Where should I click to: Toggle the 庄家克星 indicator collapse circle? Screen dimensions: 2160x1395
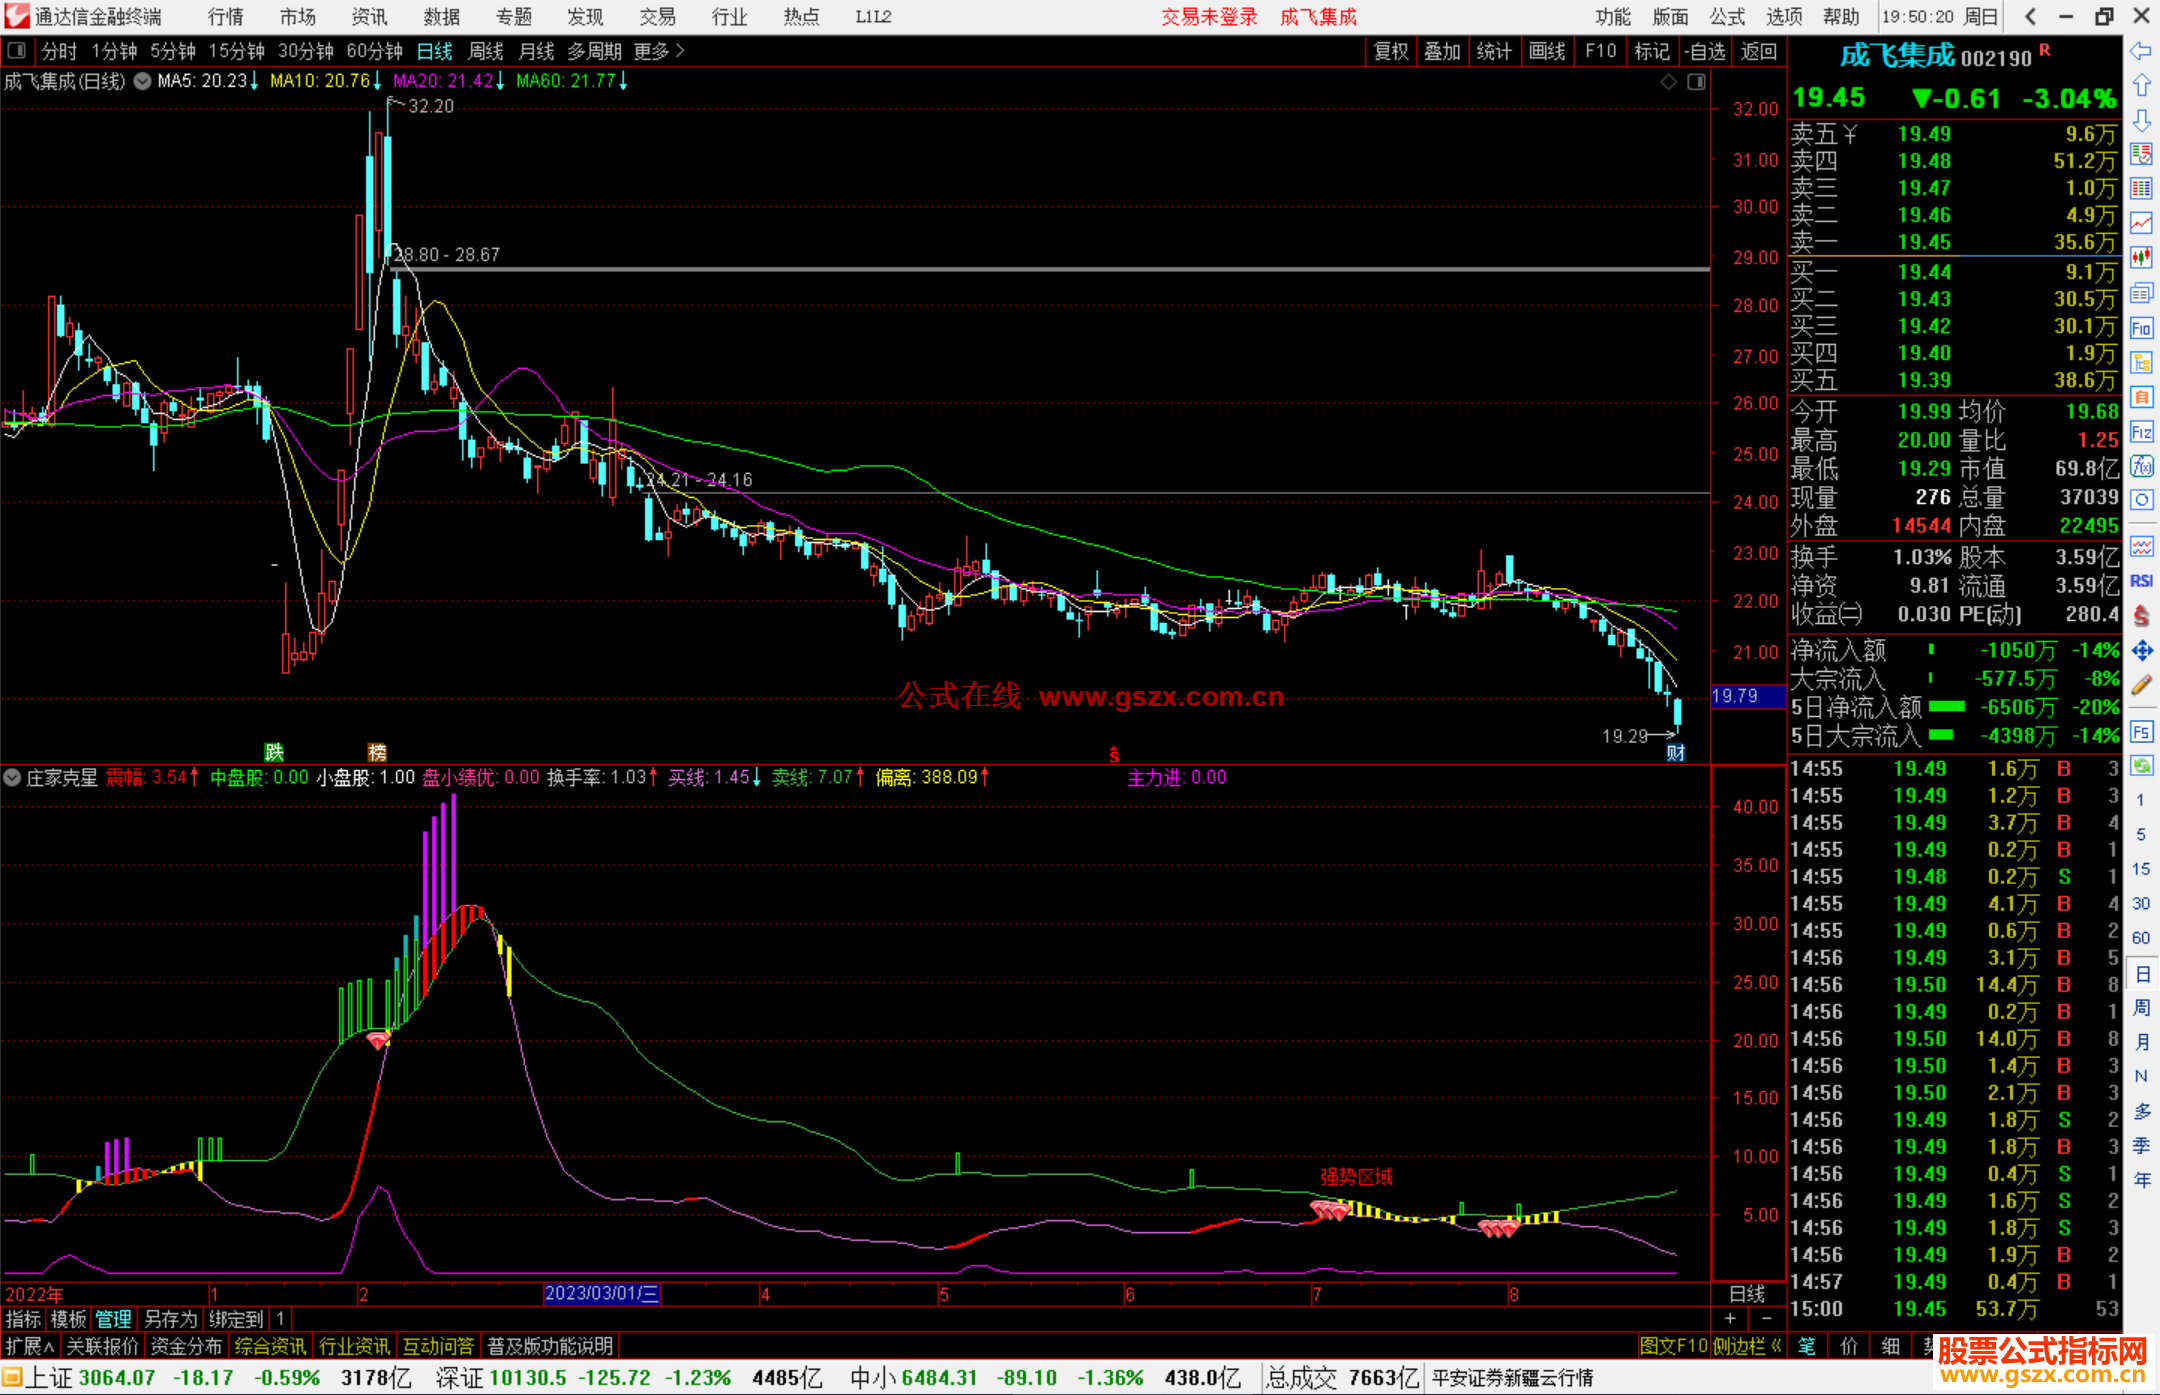12,777
